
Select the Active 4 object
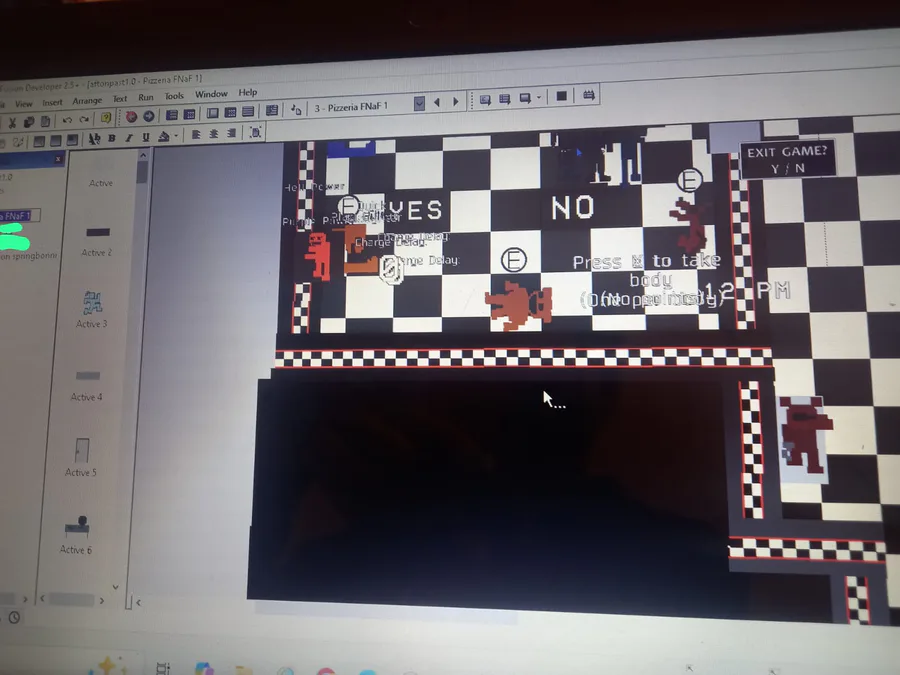87,386
